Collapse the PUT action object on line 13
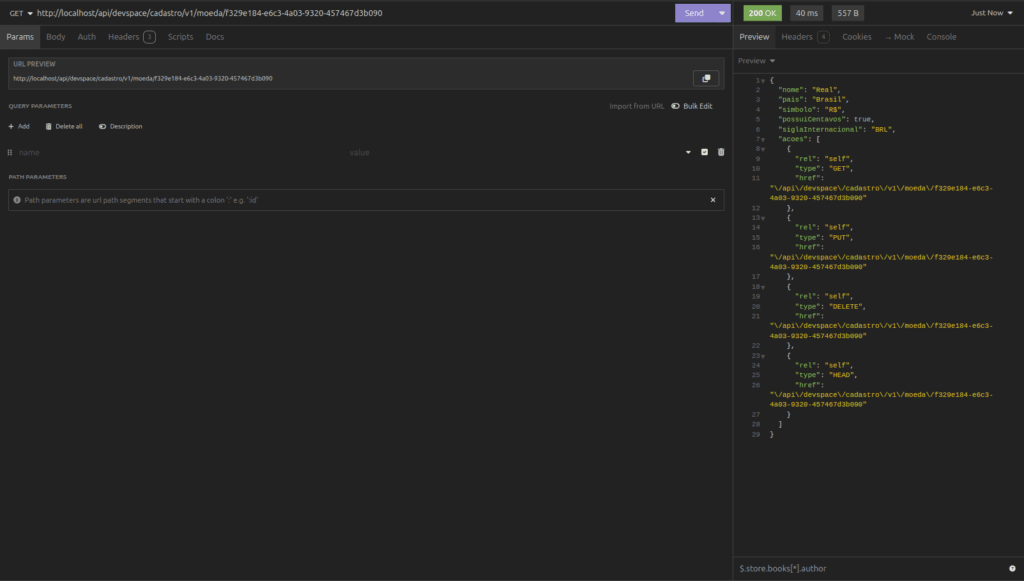The width and height of the screenshot is (1024, 581). click(x=763, y=219)
